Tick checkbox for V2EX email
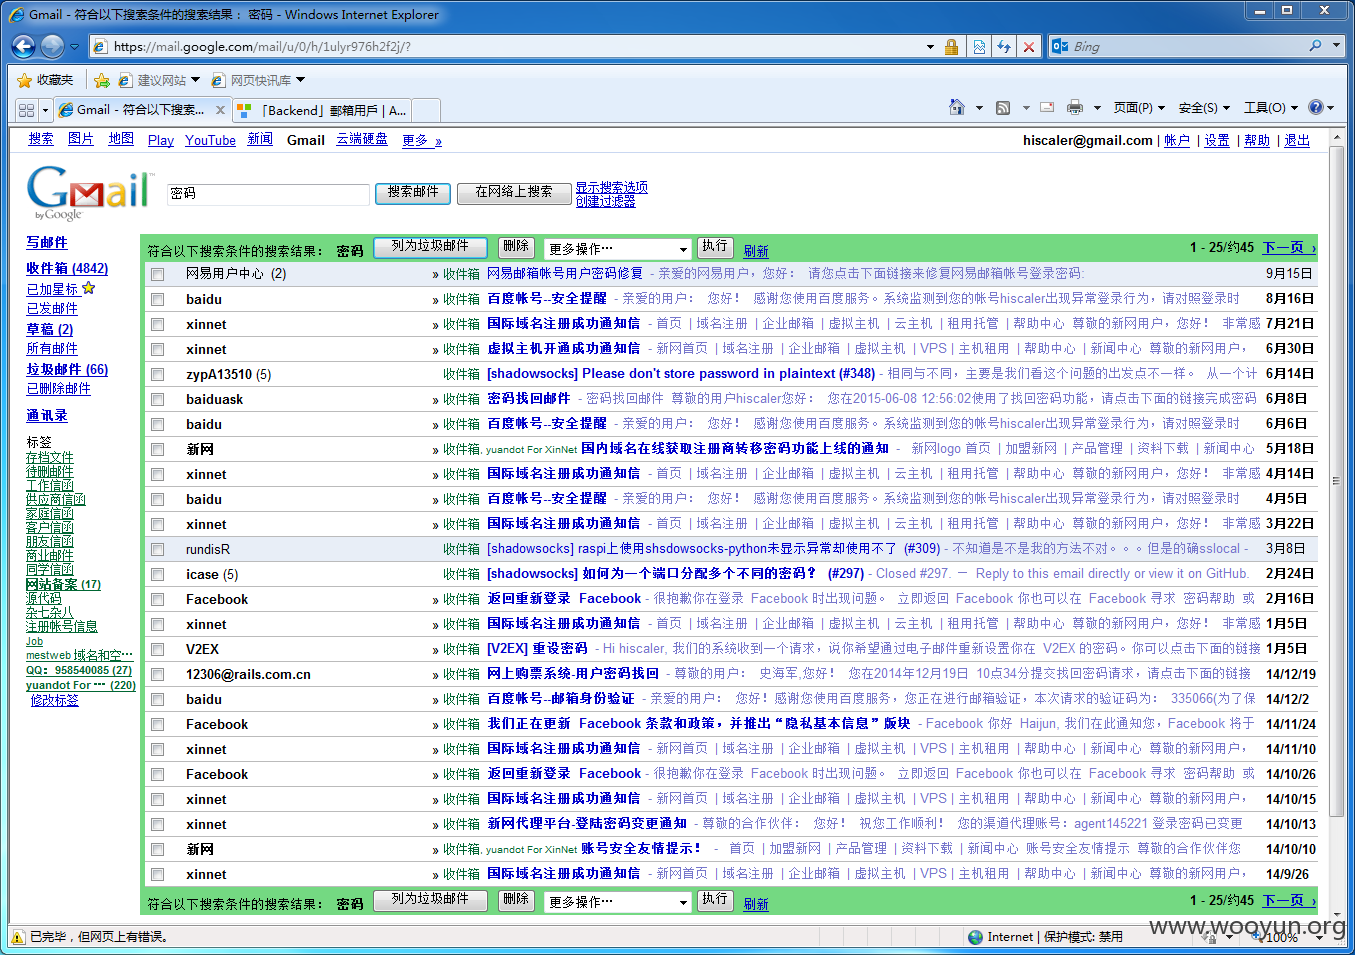The image size is (1355, 955). 157,649
